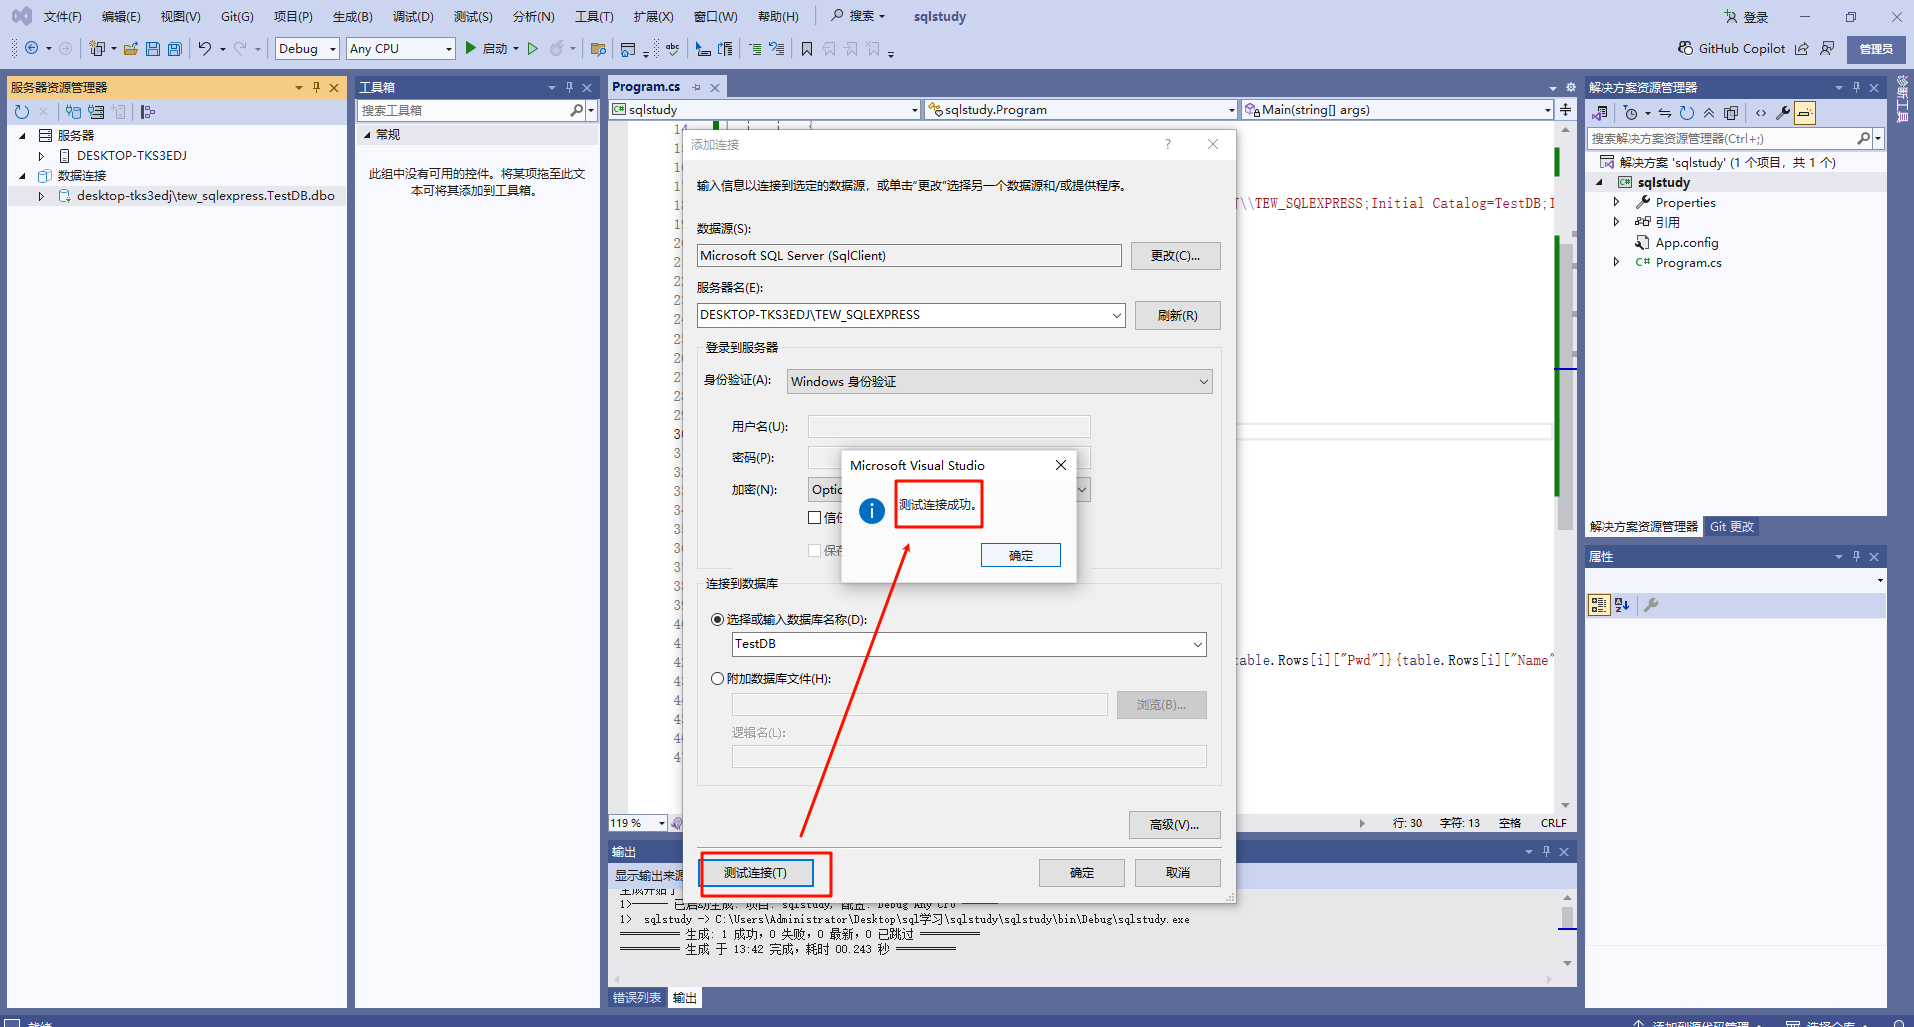This screenshot has width=1914, height=1027.
Task: Click Connect to Server icon in Server Explorer
Action: pos(96,112)
